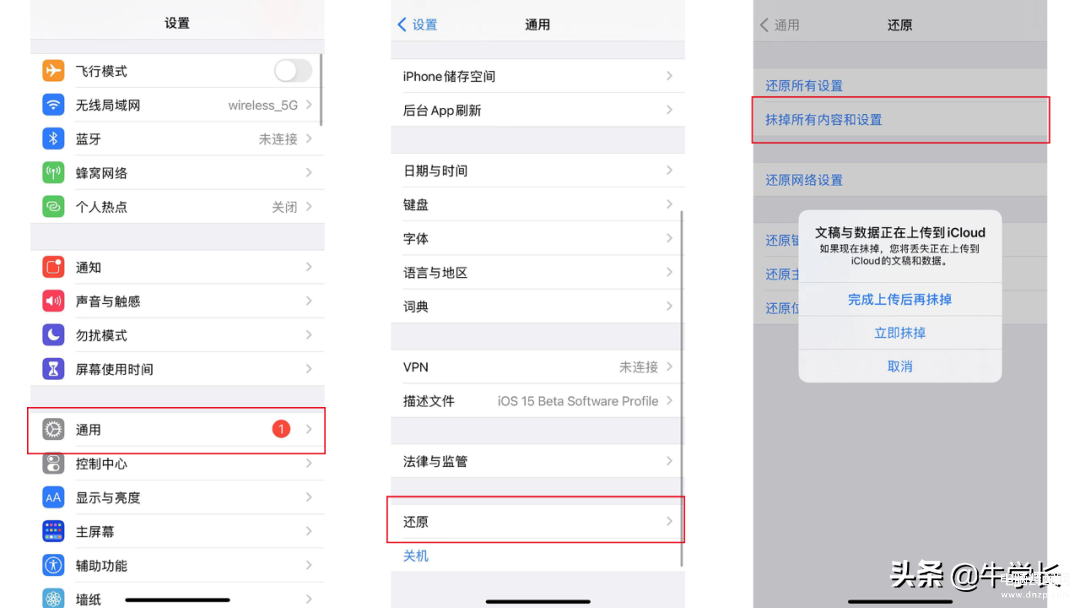Tap the orange airplane mode icon
Viewport: 1080px width, 608px height.
coord(53,70)
